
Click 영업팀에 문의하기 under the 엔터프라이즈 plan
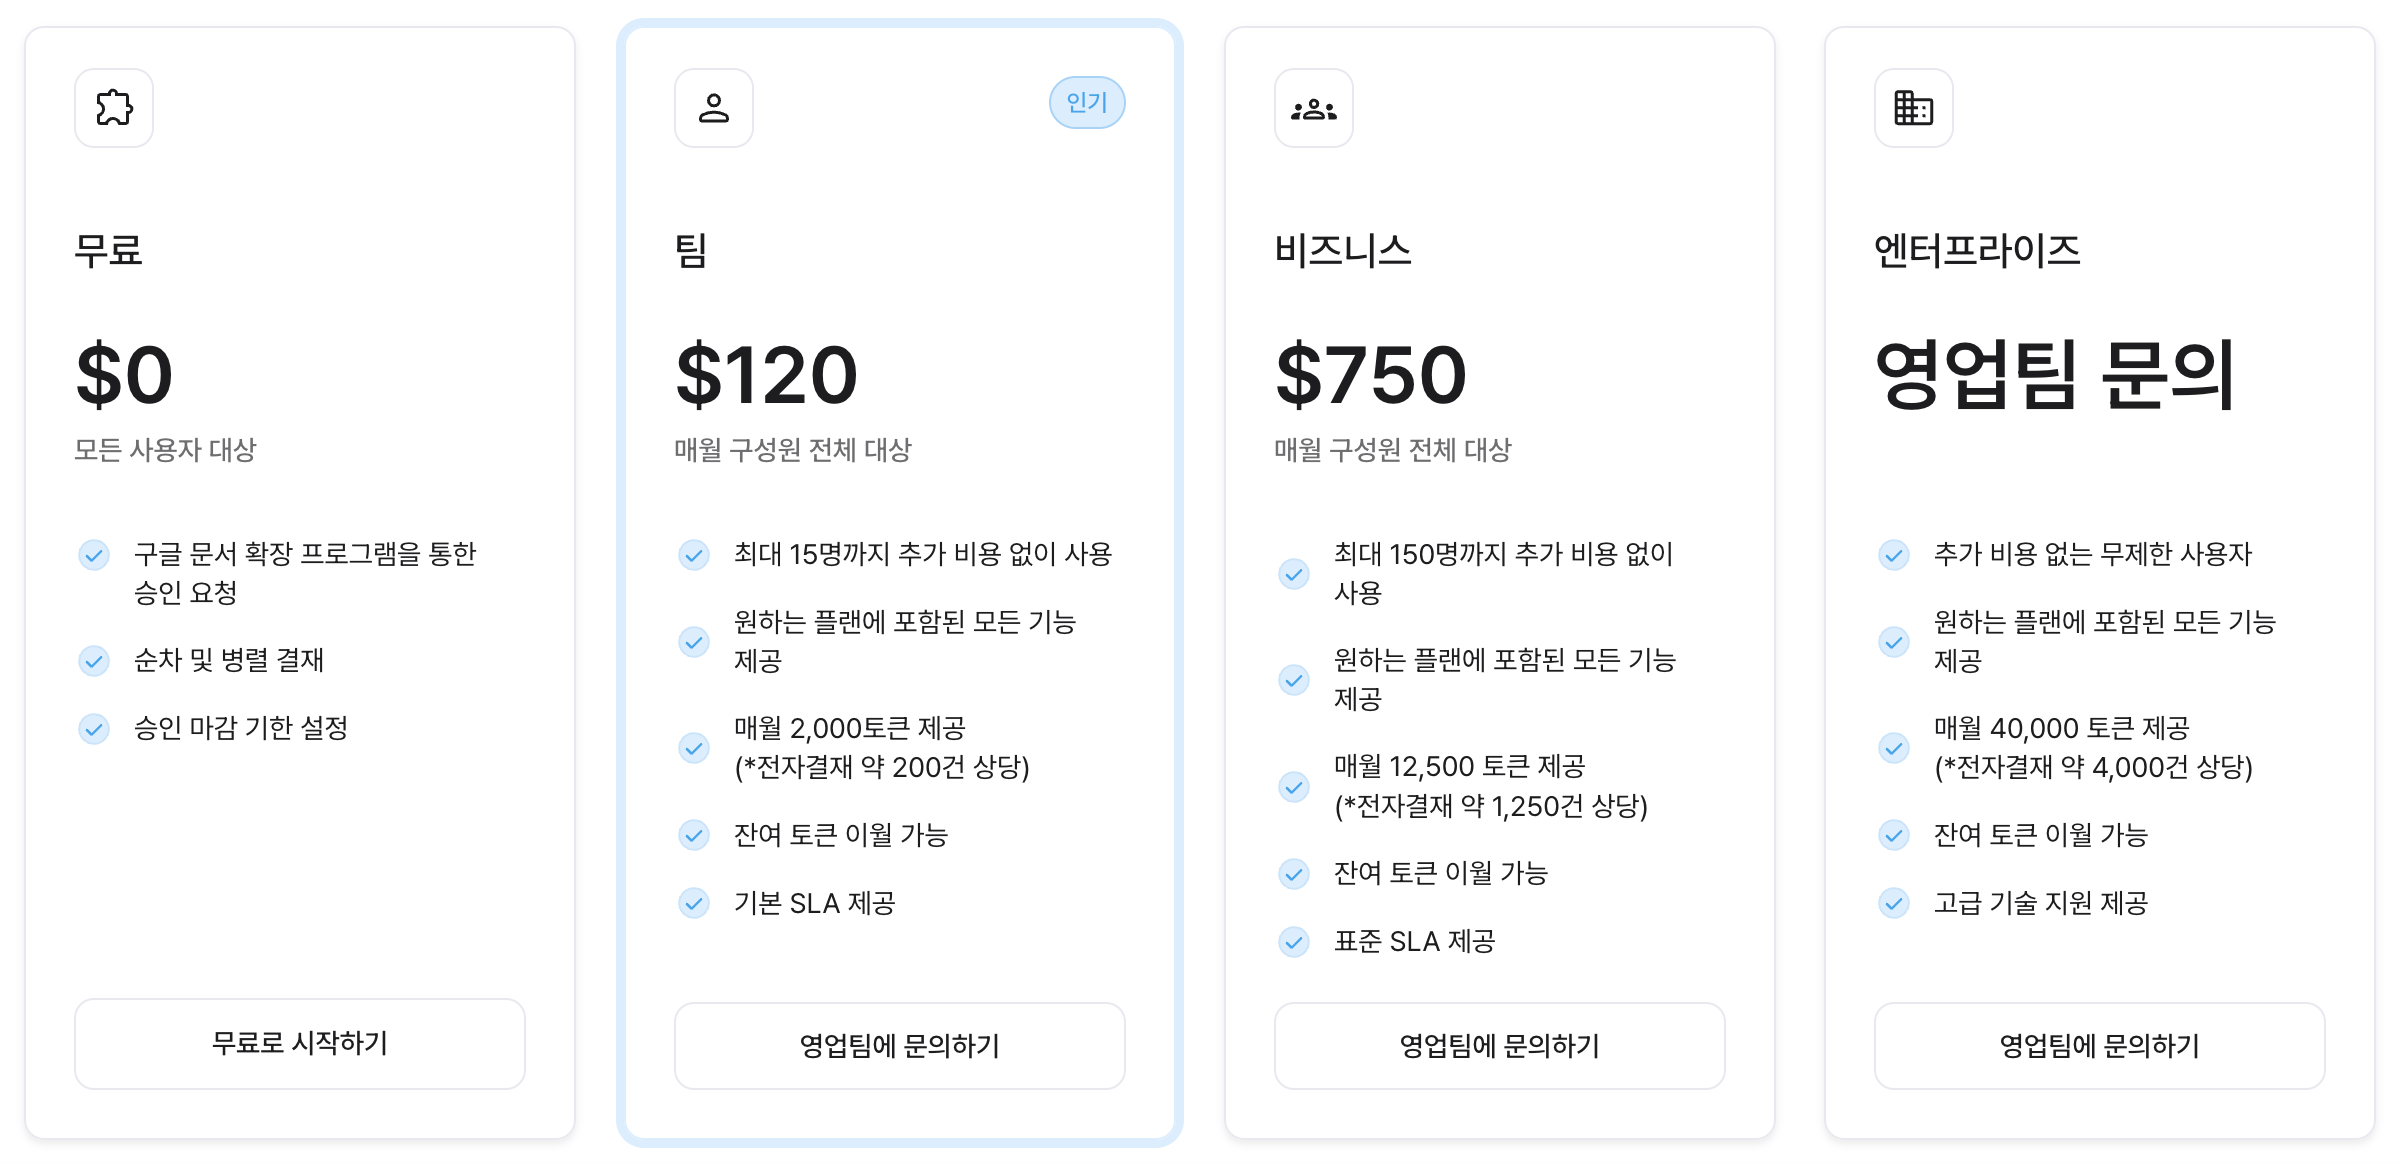tap(2100, 1045)
